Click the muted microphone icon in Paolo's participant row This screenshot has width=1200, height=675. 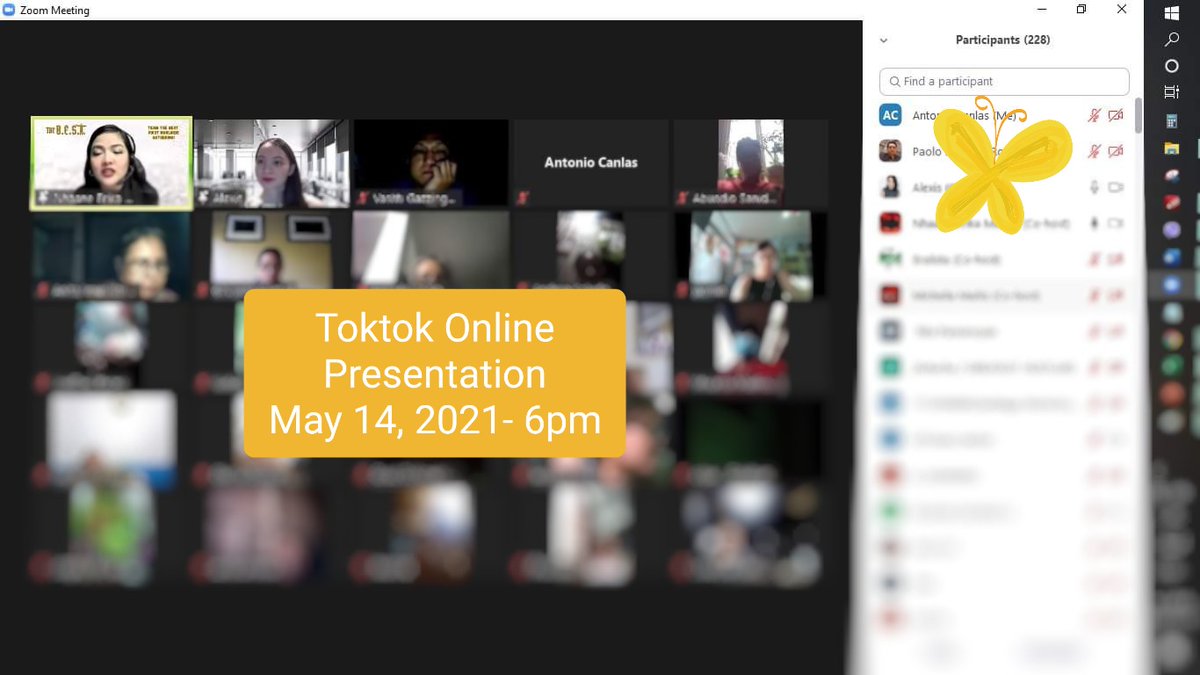(x=1095, y=151)
